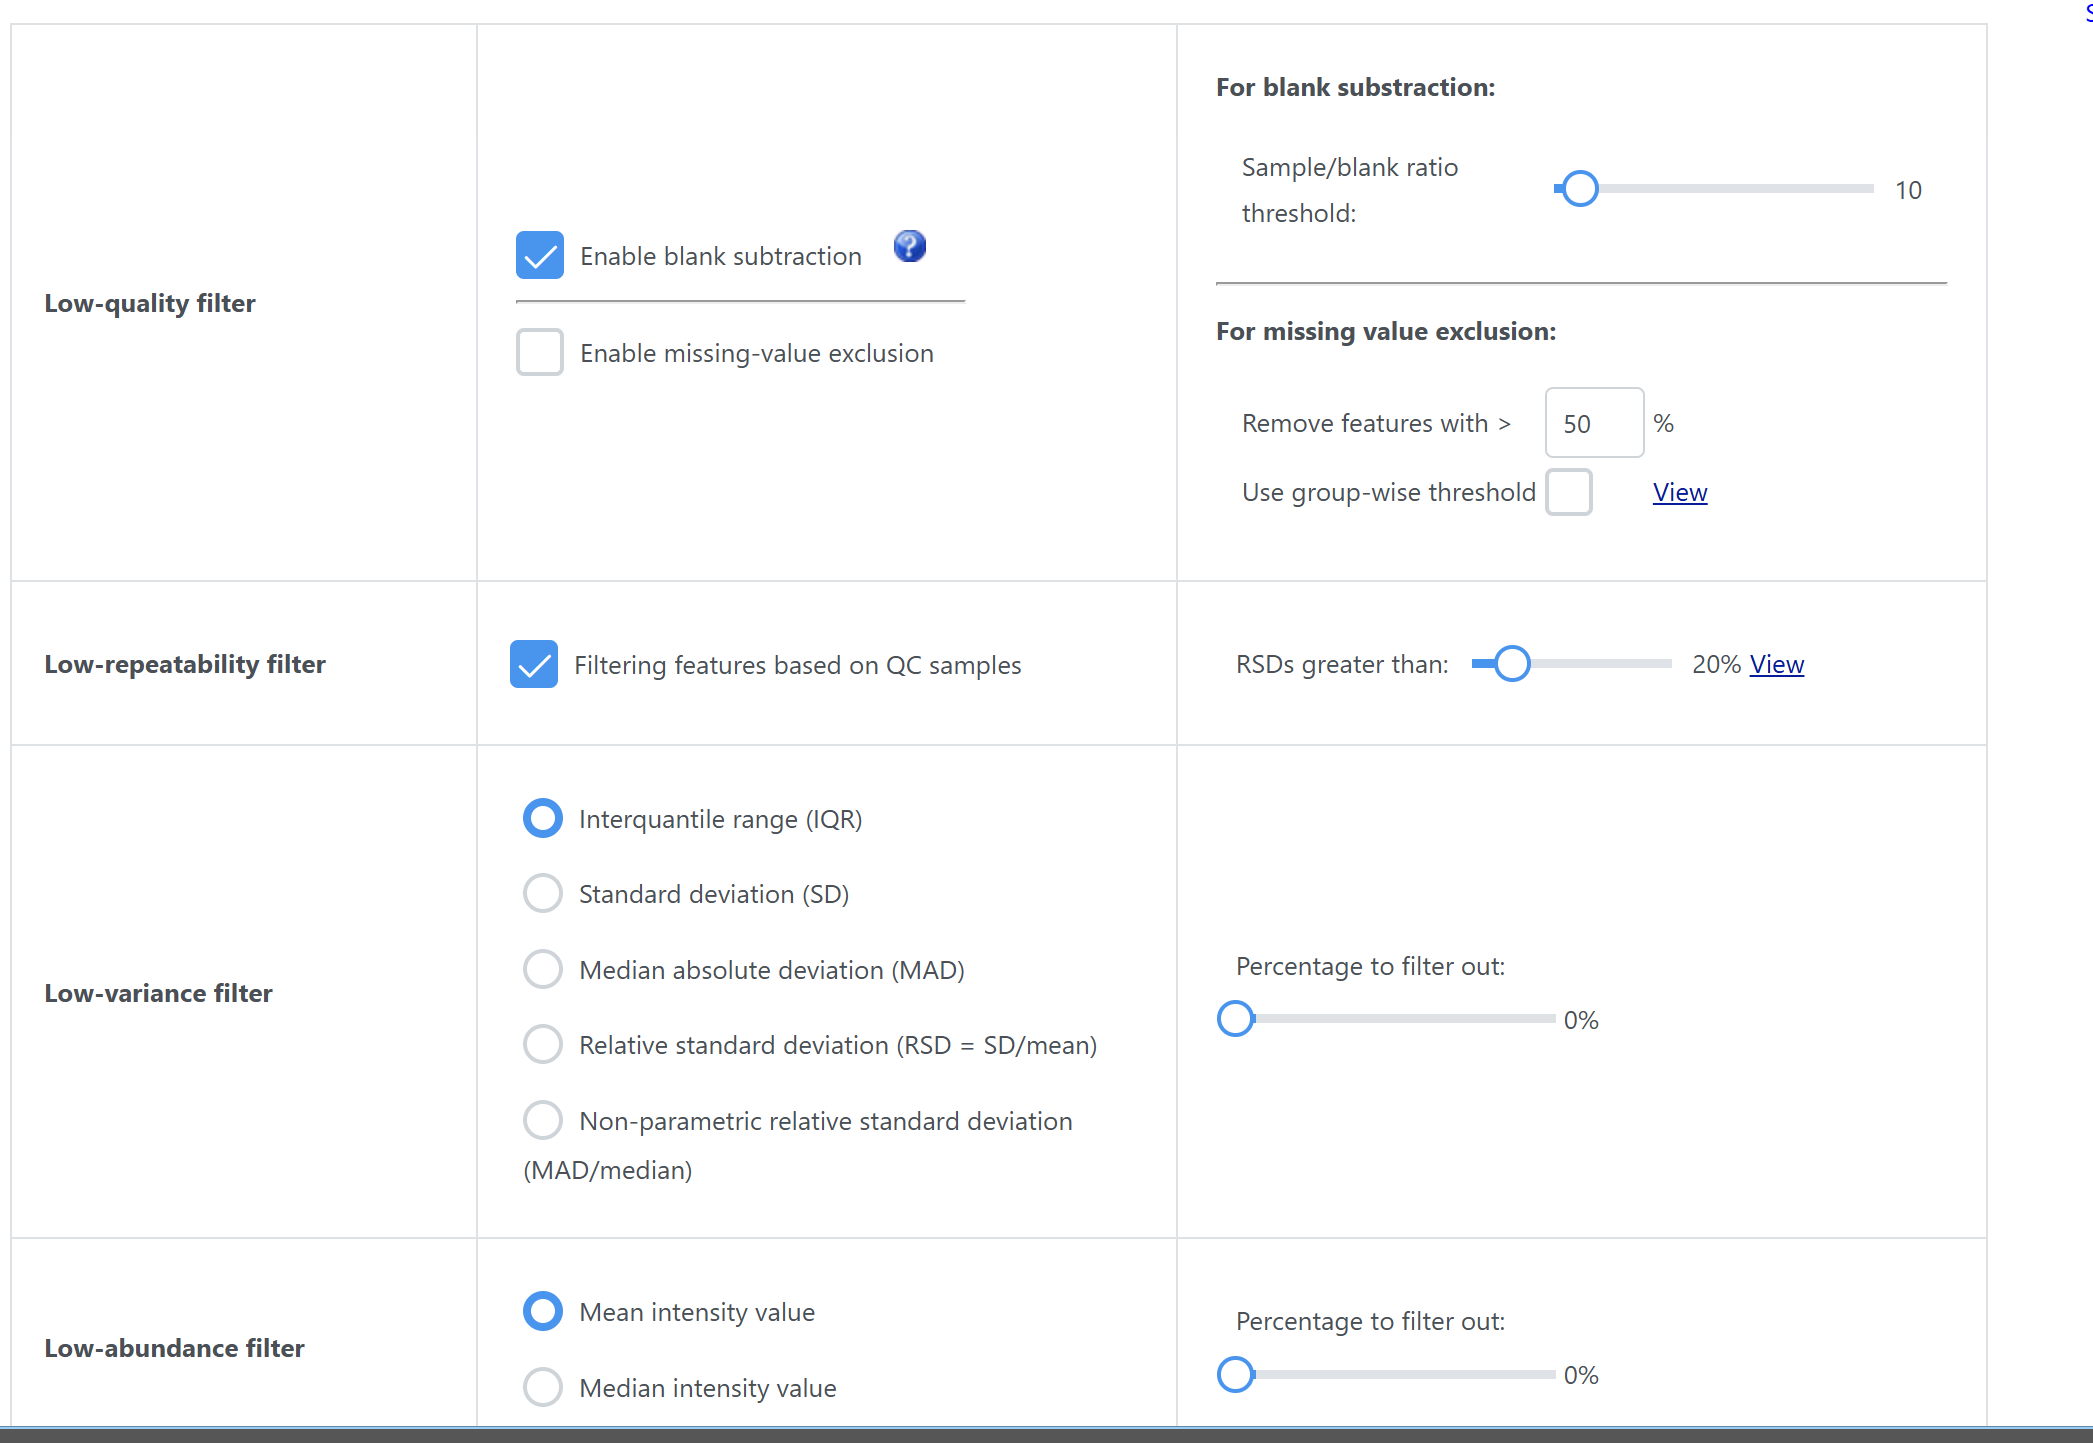Select Standard deviation (SD) radio button
The height and width of the screenshot is (1443, 2093).
543,893
